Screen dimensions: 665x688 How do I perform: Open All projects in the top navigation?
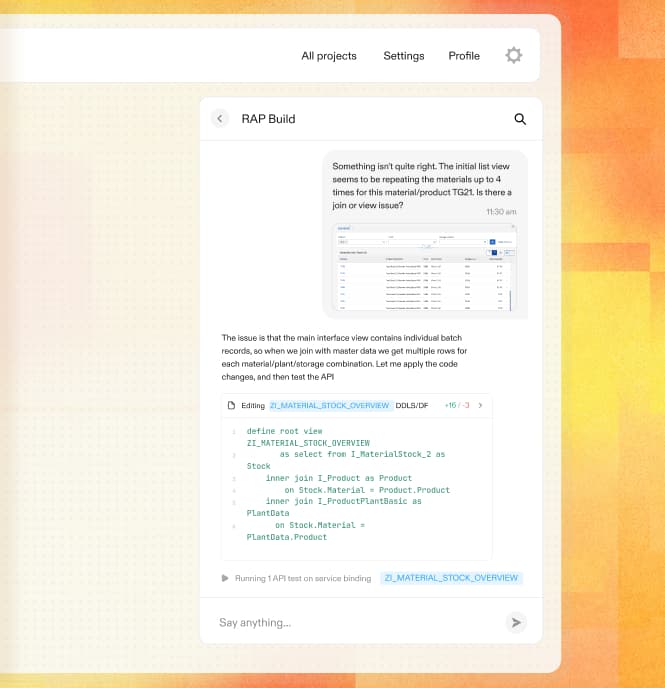(329, 56)
